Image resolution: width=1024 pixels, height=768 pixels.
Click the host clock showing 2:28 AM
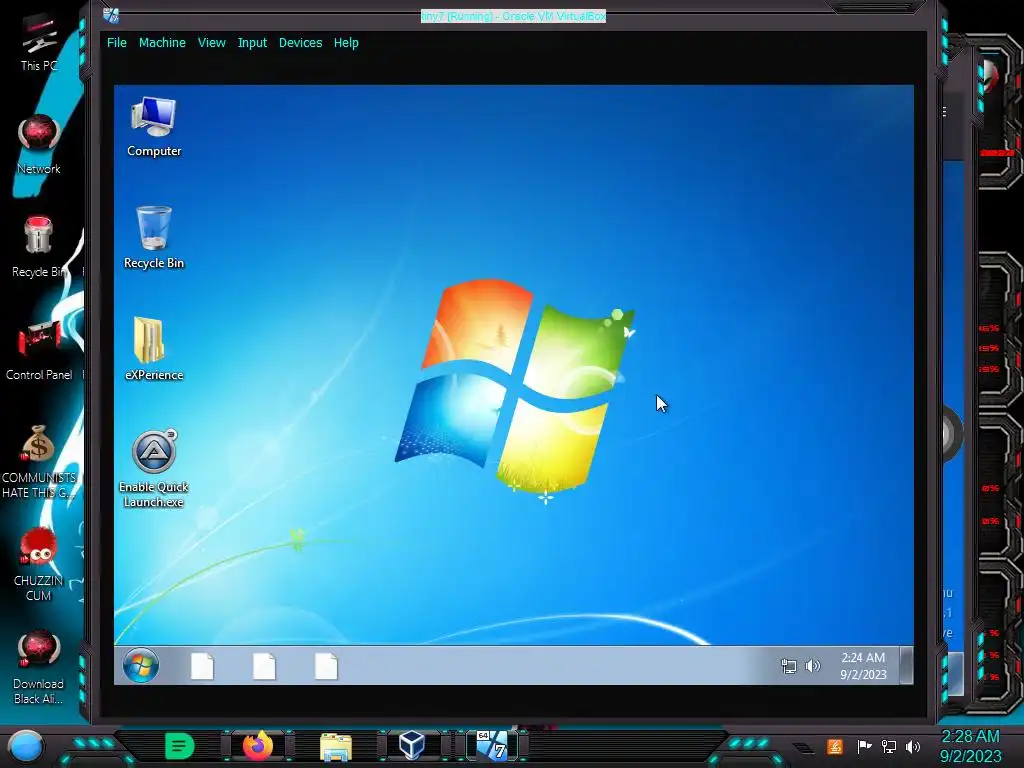[970, 746]
